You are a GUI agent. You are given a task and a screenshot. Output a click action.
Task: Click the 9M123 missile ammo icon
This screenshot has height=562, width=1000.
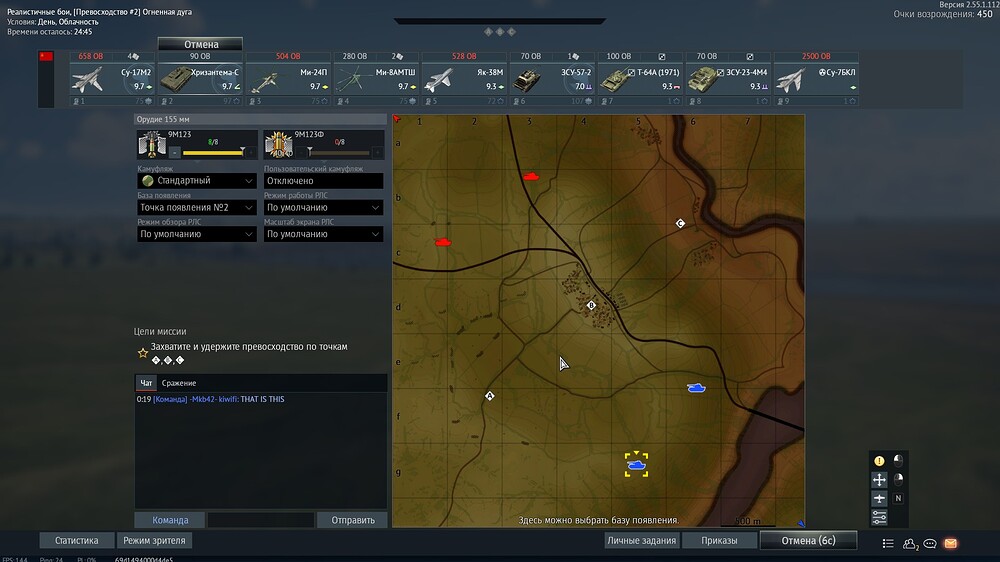coord(152,144)
